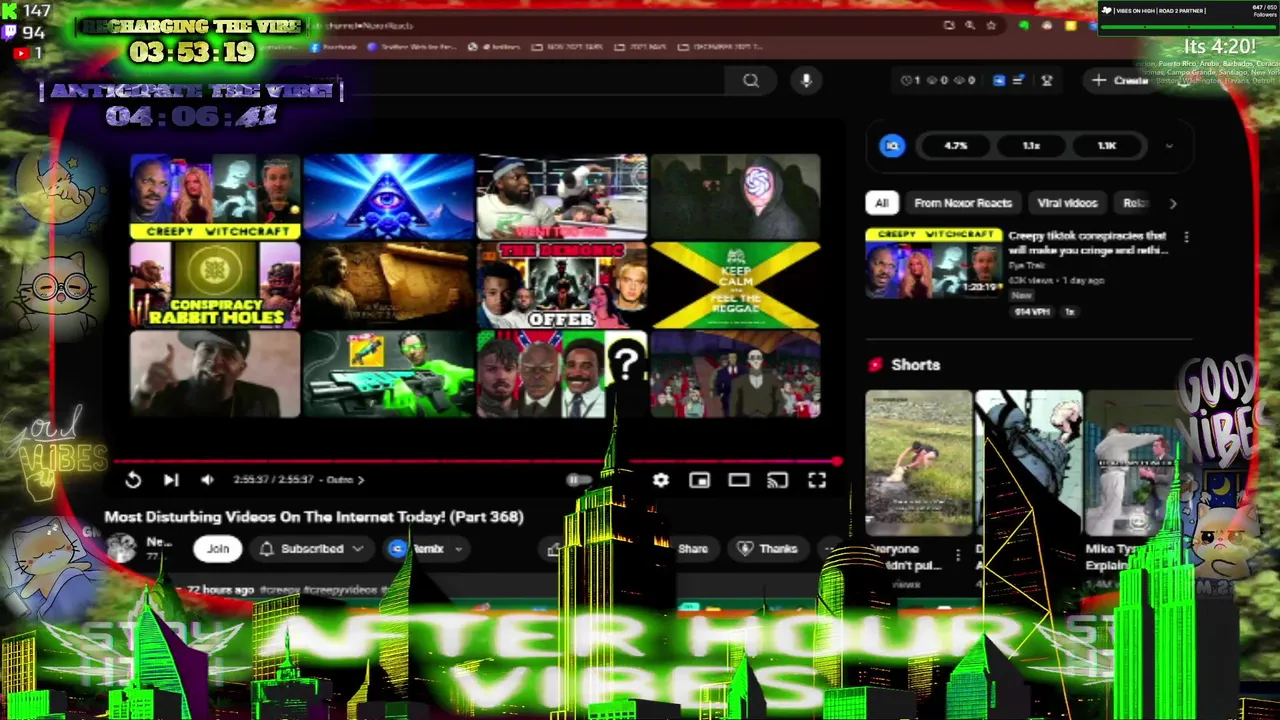Replay the video with the replay icon

(133, 480)
